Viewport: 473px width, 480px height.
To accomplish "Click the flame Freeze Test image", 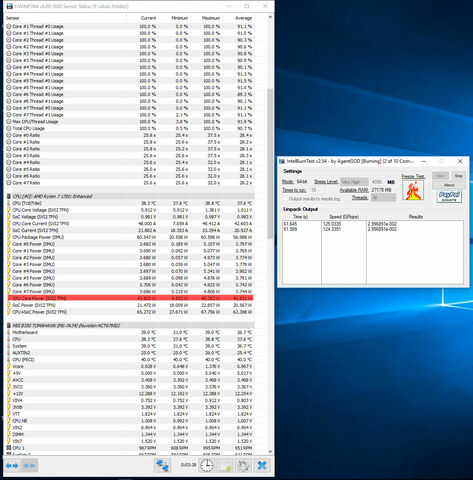I will click(413, 190).
